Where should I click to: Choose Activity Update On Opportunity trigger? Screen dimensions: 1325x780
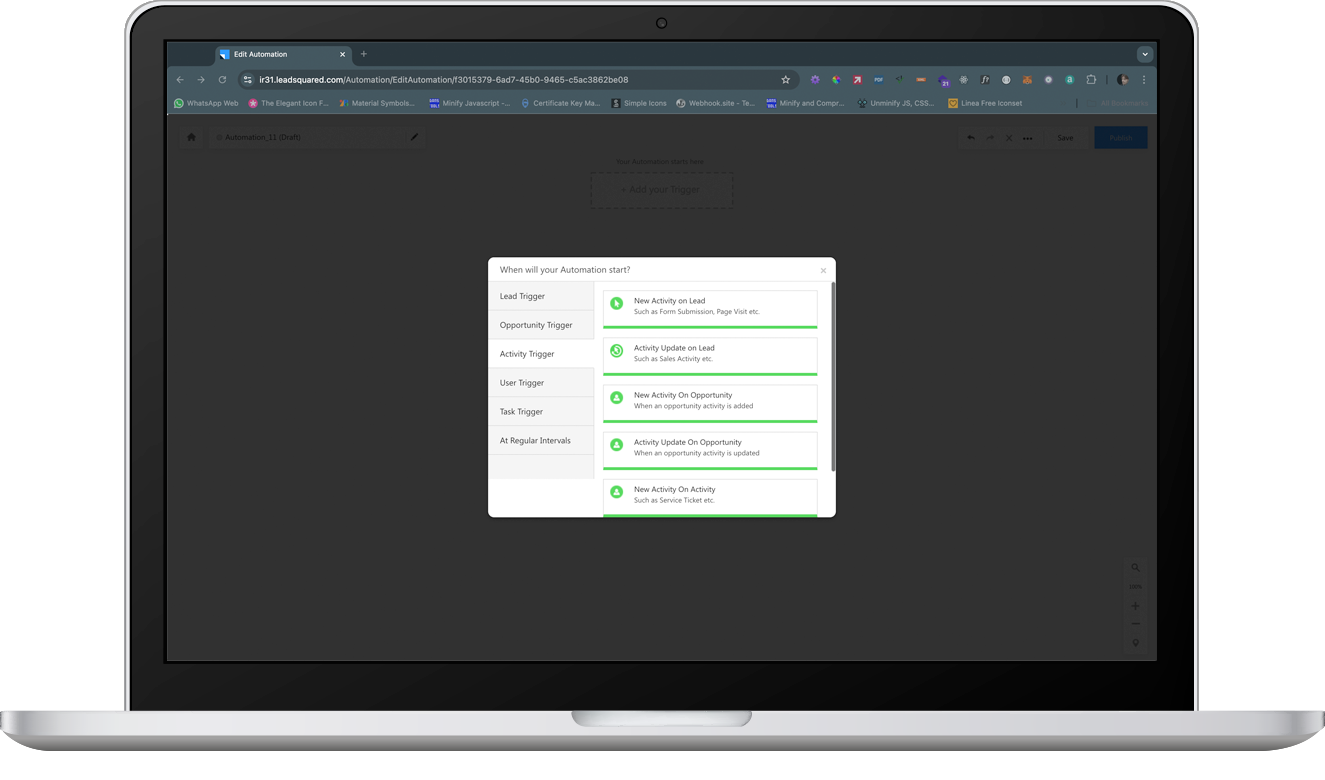(x=710, y=447)
